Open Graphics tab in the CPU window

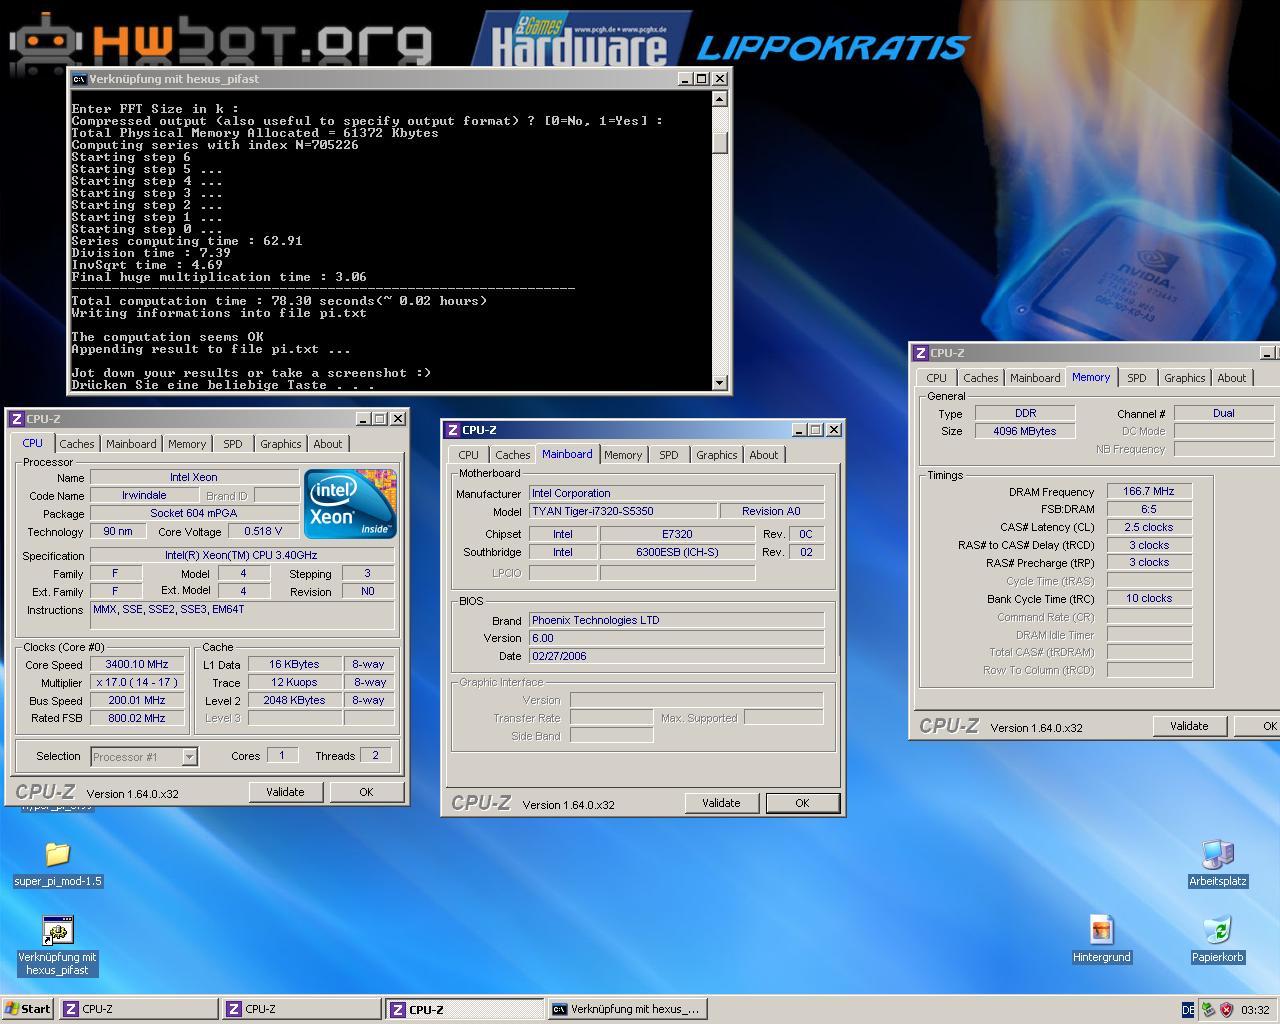280,444
